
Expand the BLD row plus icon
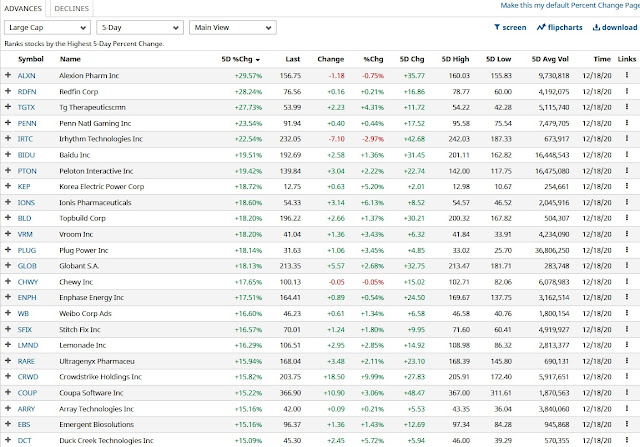coord(8,218)
